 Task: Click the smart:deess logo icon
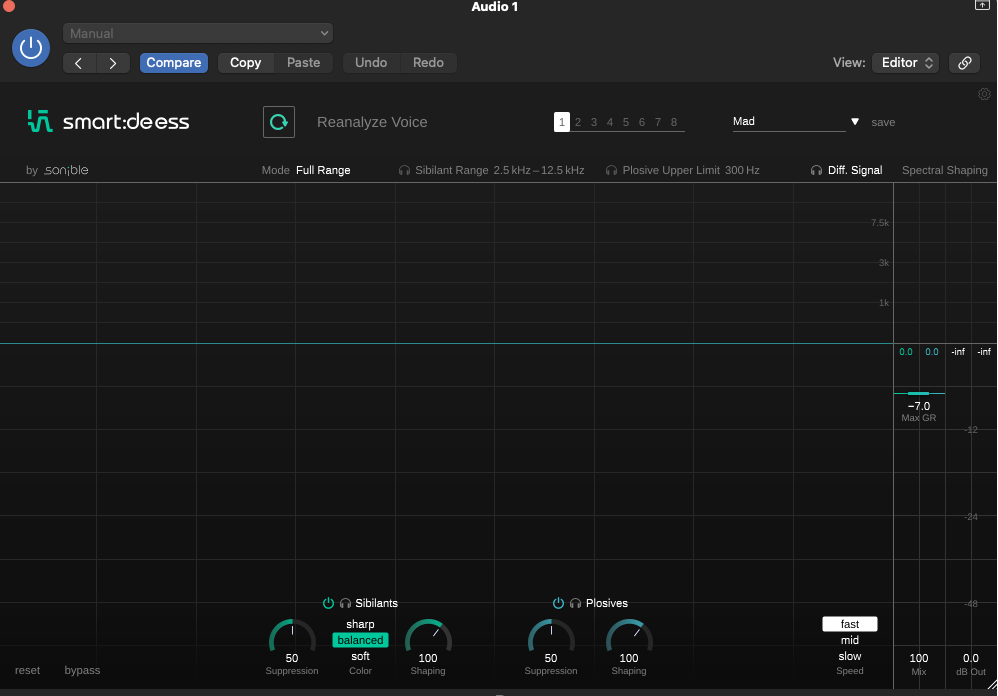[39, 121]
